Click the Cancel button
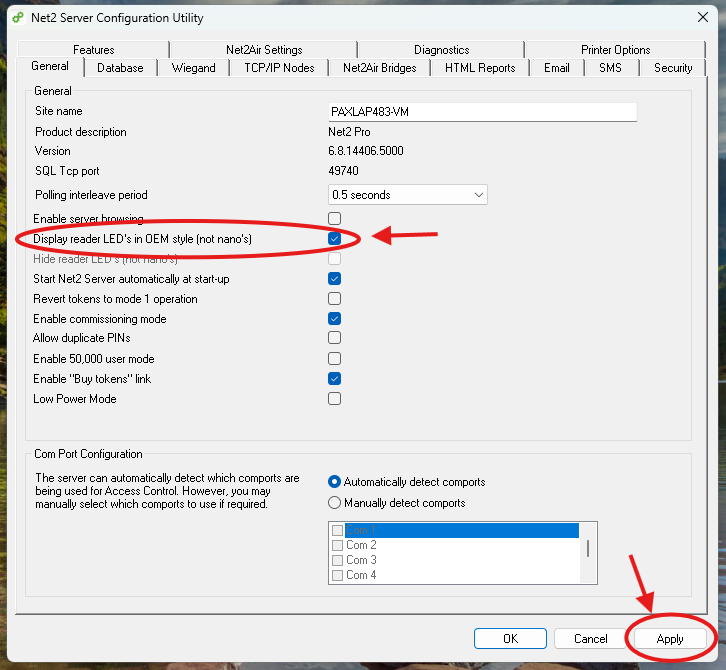Screen dimensions: 726x670 tap(590, 639)
